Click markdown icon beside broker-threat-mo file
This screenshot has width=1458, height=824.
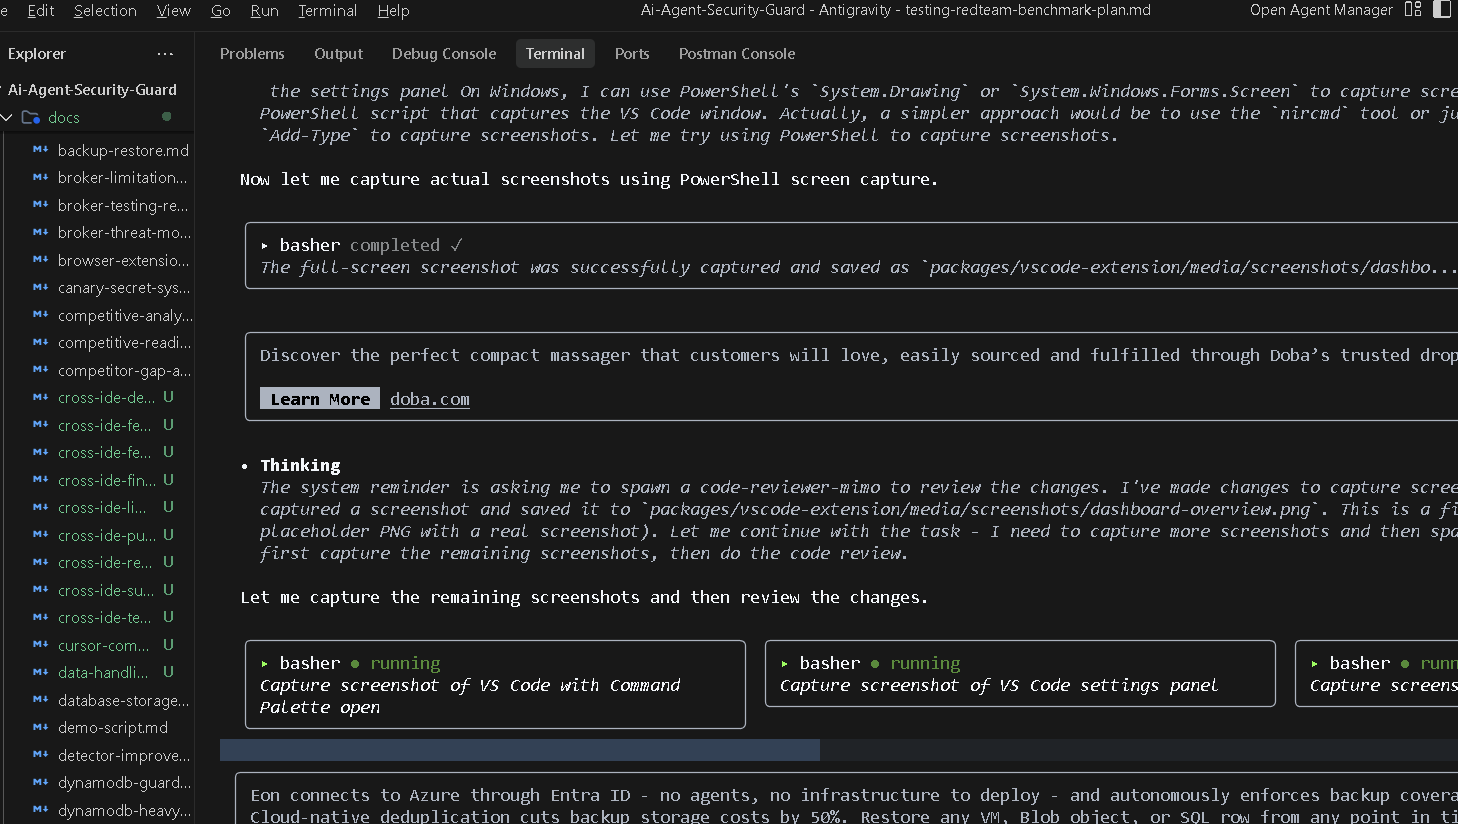tap(40, 232)
